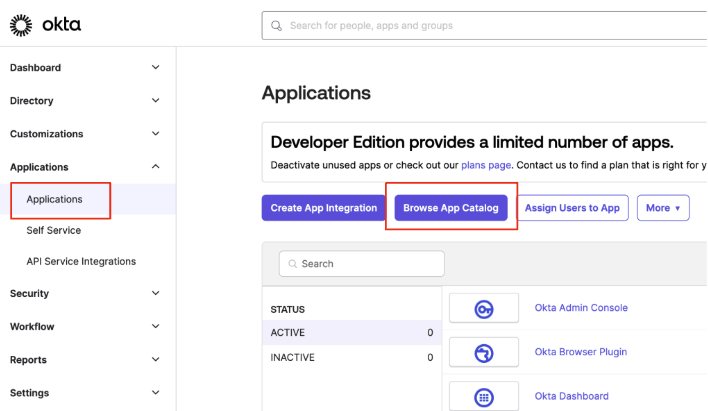The image size is (708, 411).
Task: Open the Okta Dashboard link
Action: pyautogui.click(x=572, y=396)
